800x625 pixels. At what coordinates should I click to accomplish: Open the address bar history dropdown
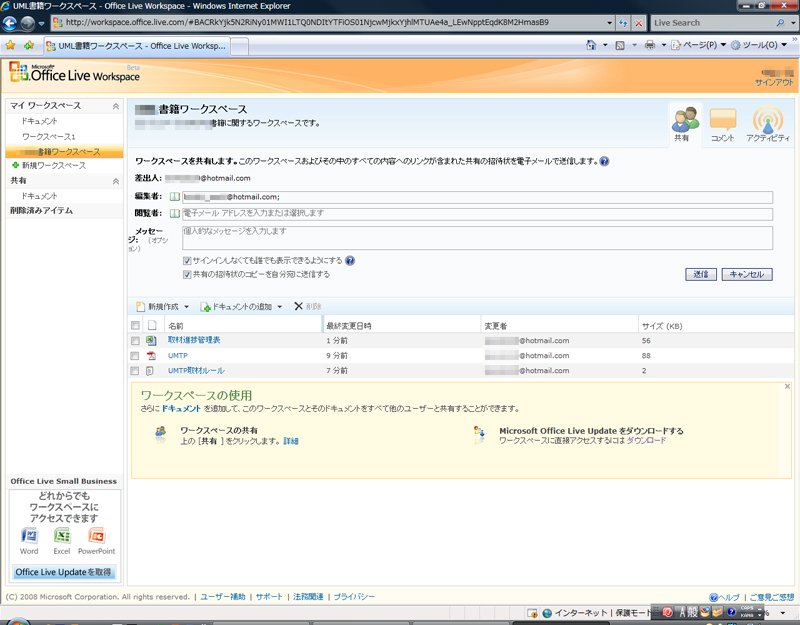click(x=609, y=23)
